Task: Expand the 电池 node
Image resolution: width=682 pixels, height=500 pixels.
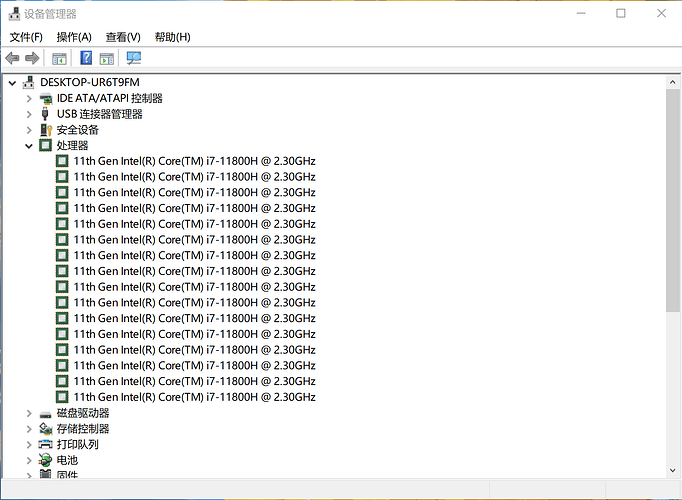Action: pos(29,460)
